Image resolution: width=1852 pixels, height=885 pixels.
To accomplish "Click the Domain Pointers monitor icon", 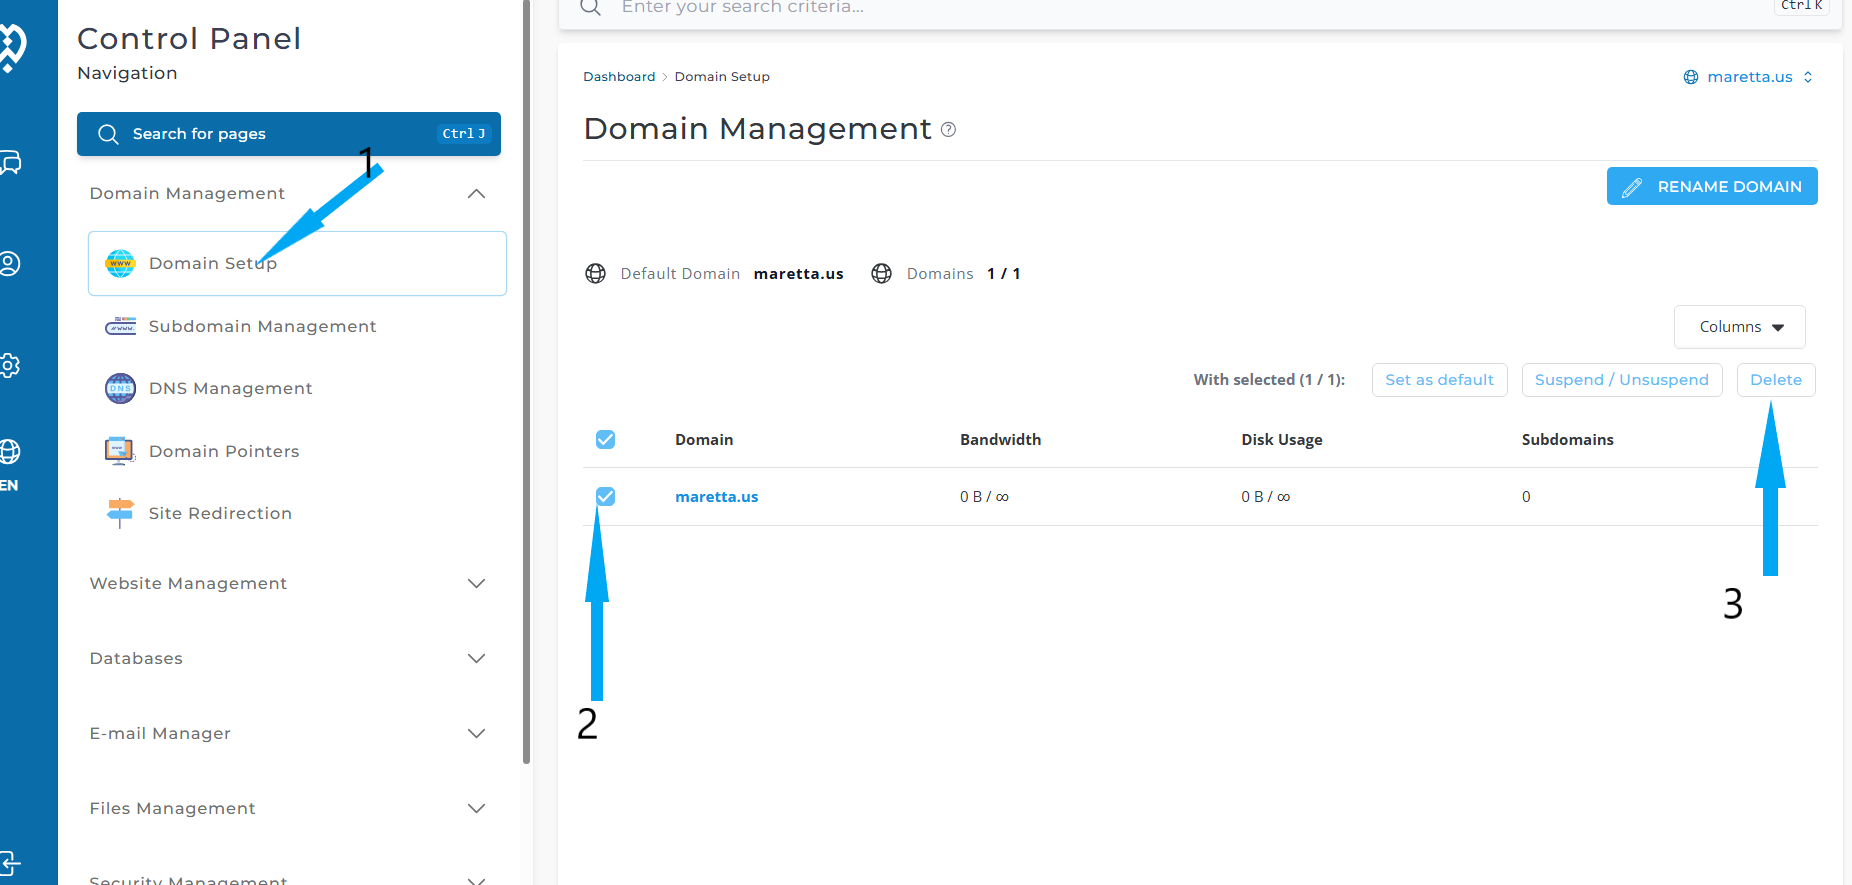I will pos(120,451).
